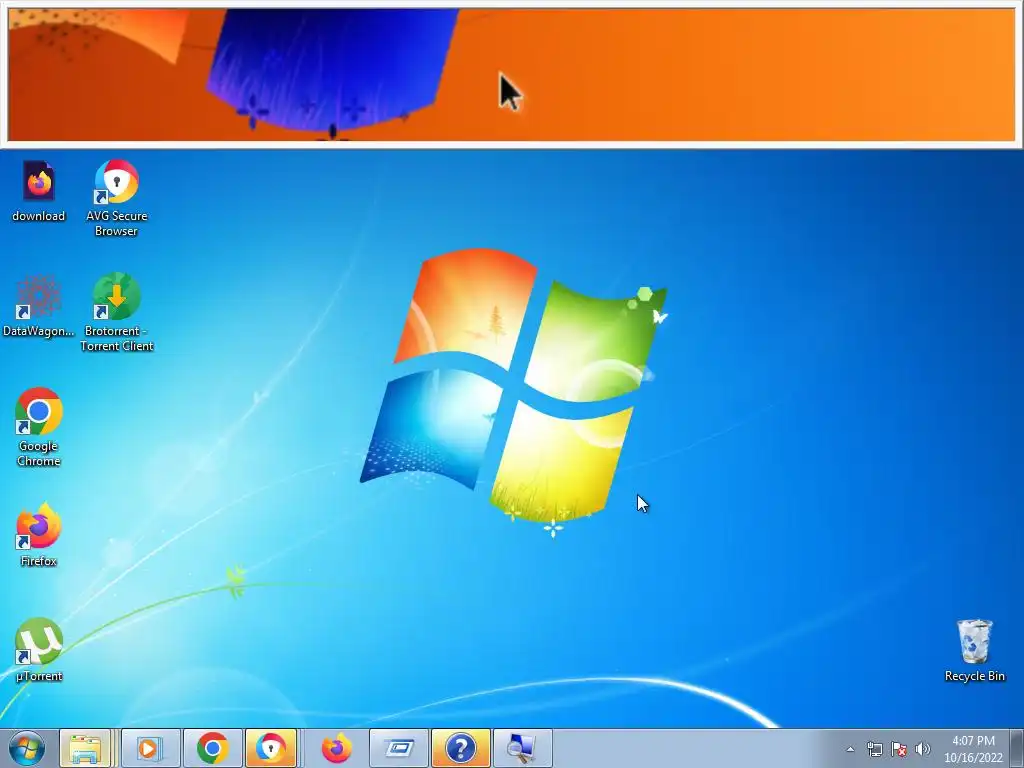Open the network status tray icon
The image size is (1024, 768).
874,749
